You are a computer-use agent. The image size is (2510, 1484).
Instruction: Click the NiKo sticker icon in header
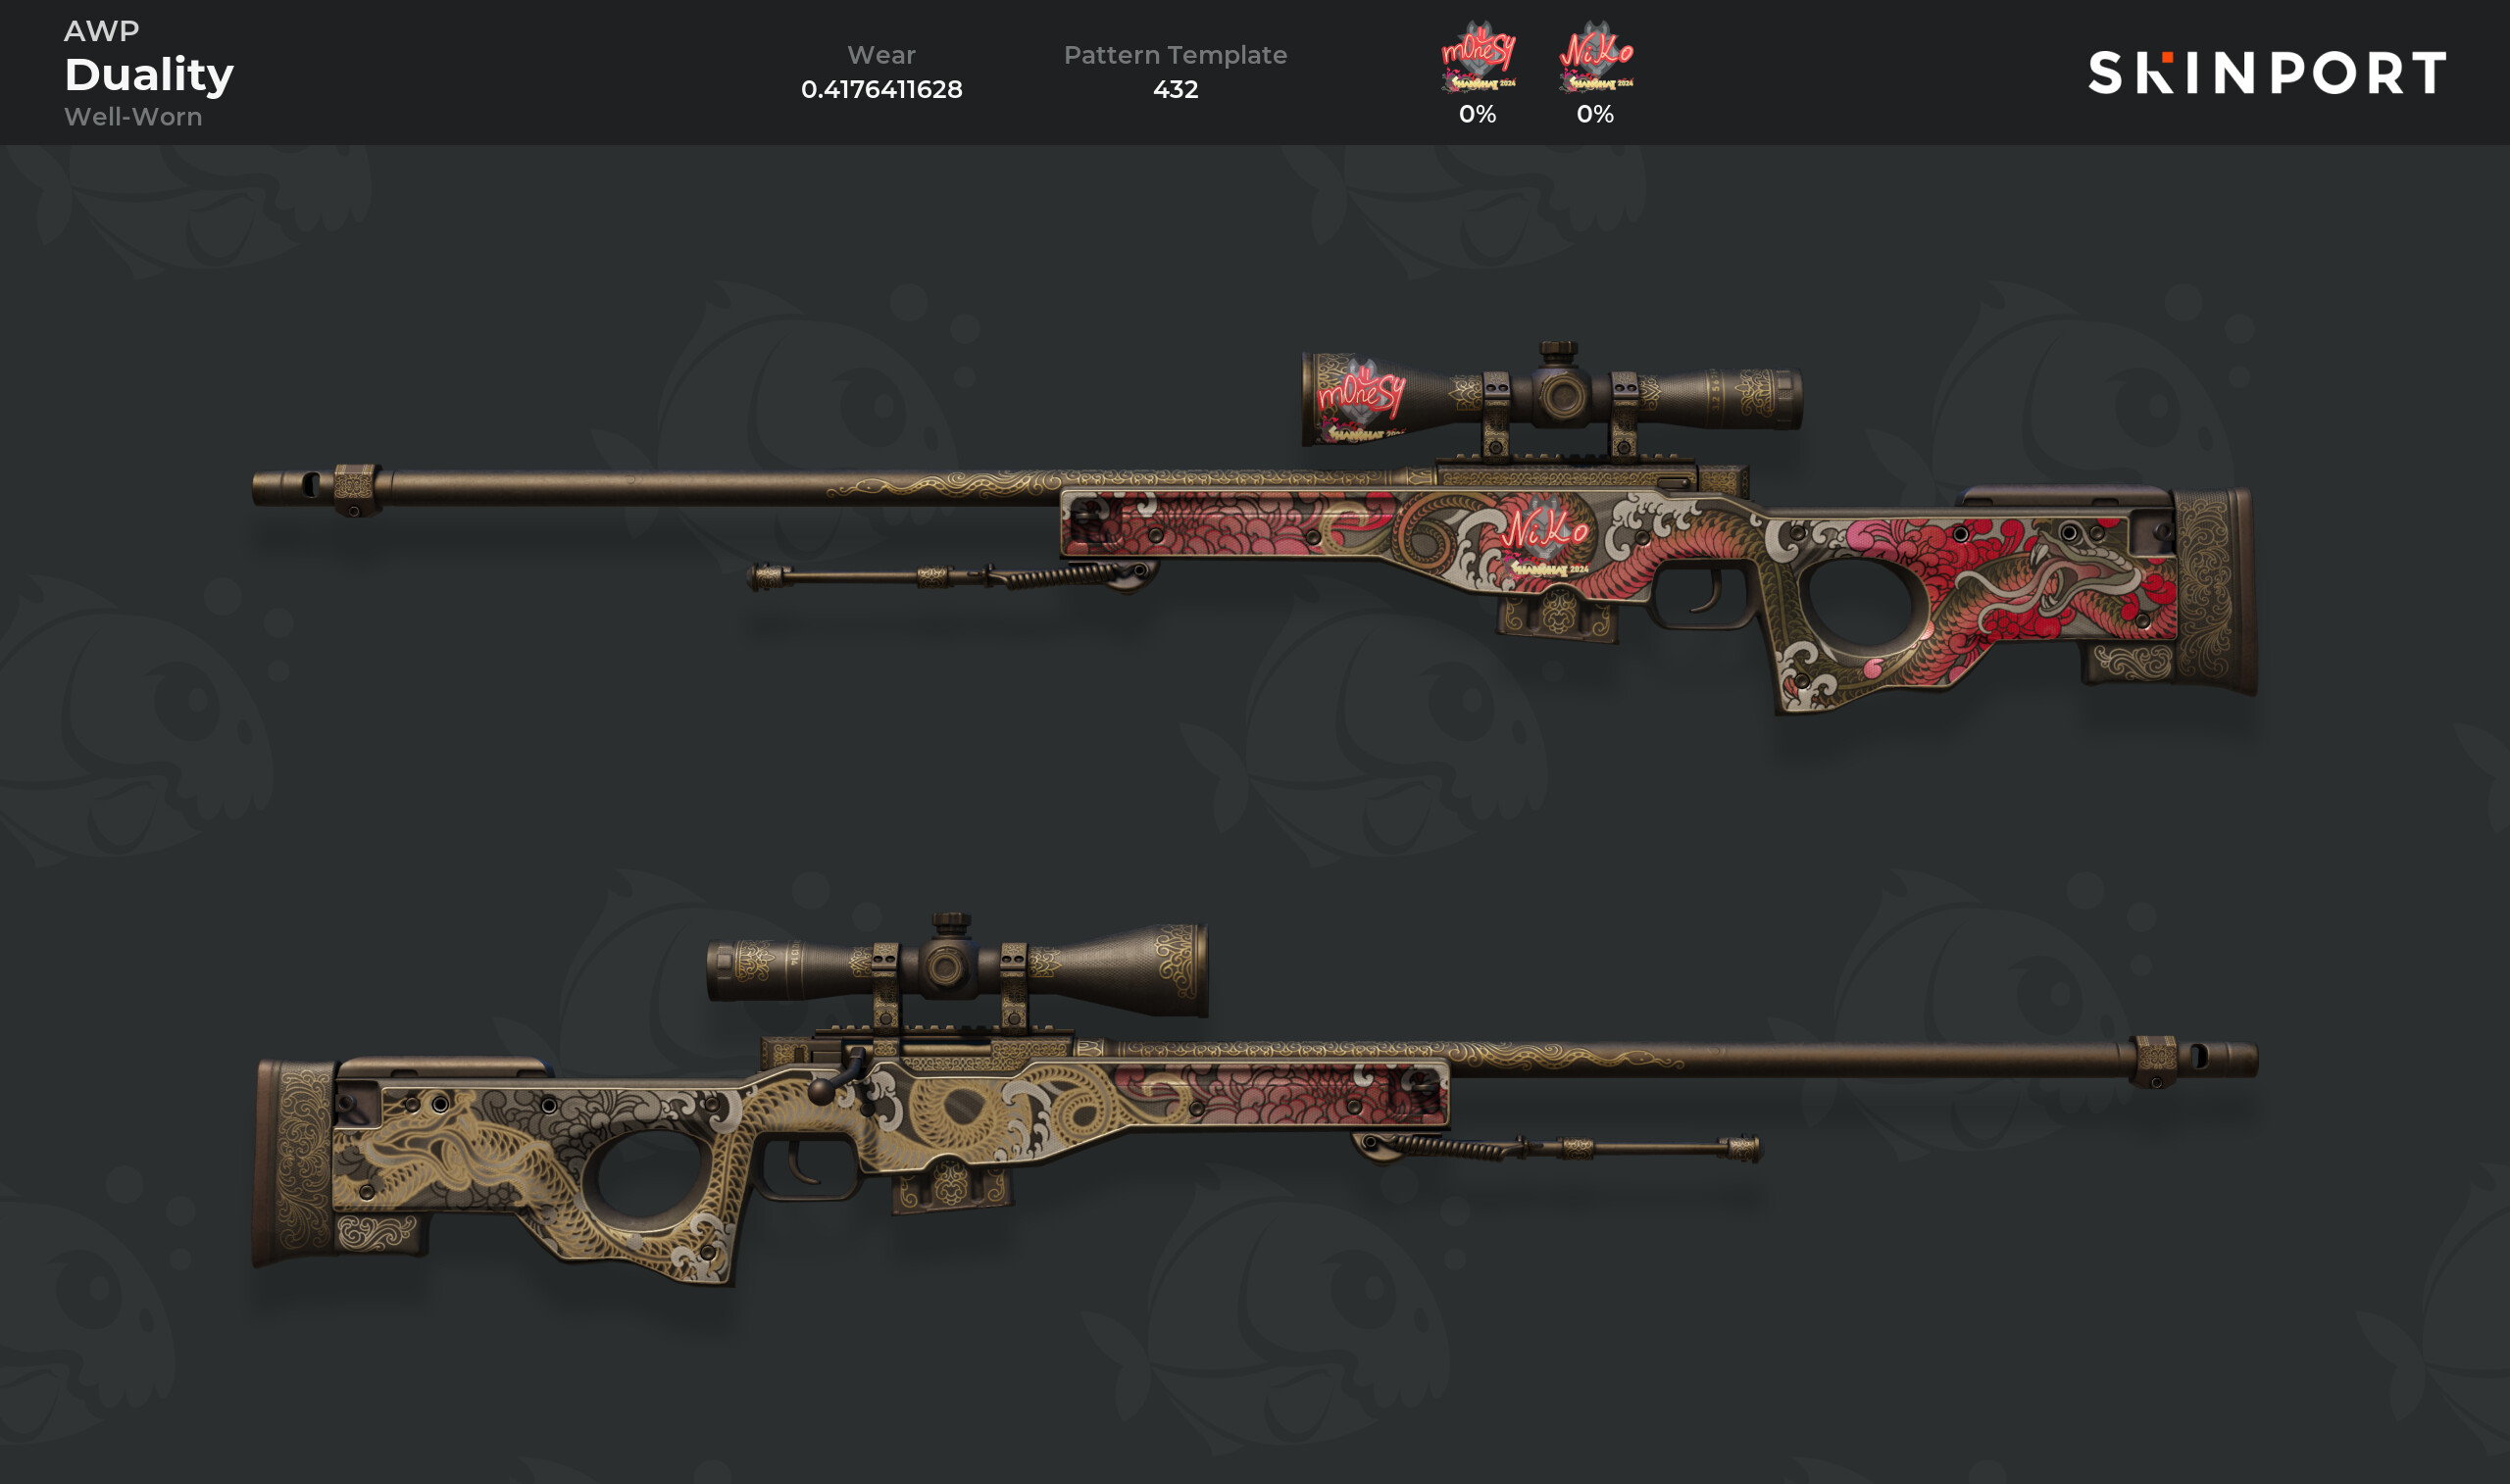[1596, 57]
